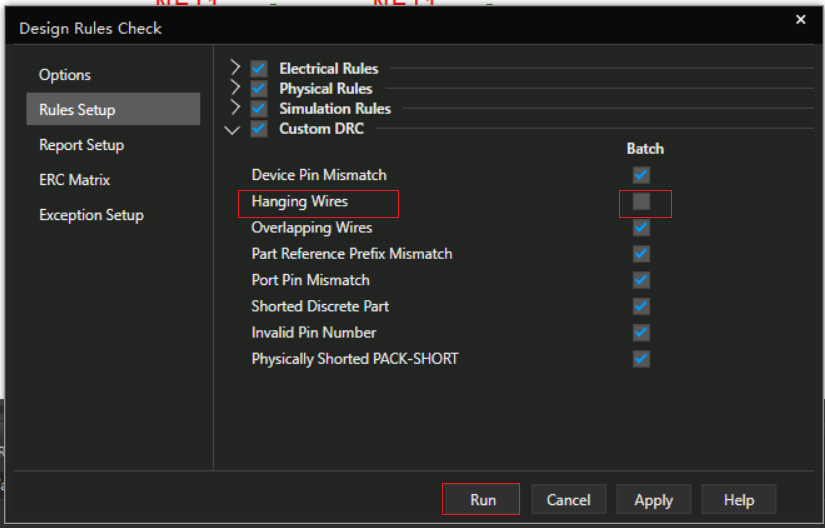Image resolution: width=825 pixels, height=528 pixels.
Task: Click the Custom DRC heading text
Action: point(321,128)
